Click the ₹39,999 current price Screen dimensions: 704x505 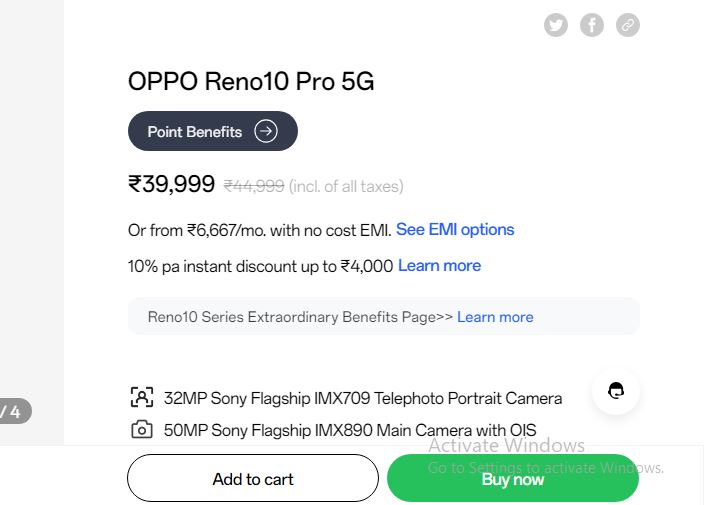pyautogui.click(x=172, y=184)
